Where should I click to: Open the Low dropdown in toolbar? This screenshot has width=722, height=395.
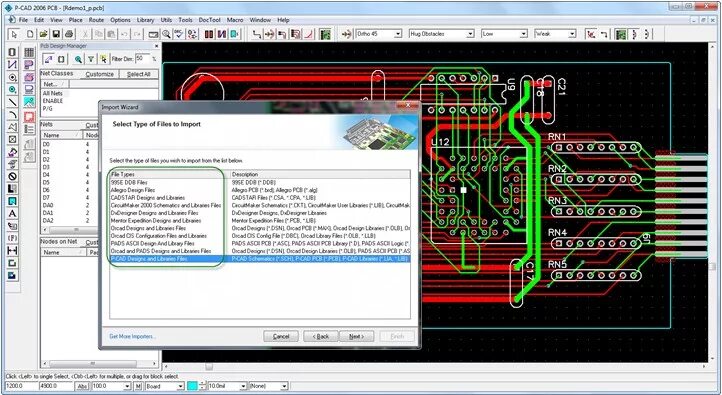tap(524, 34)
